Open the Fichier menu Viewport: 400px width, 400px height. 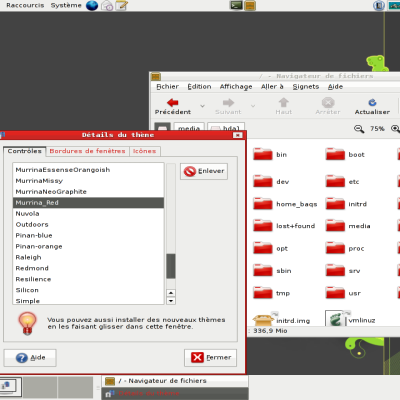click(167, 87)
